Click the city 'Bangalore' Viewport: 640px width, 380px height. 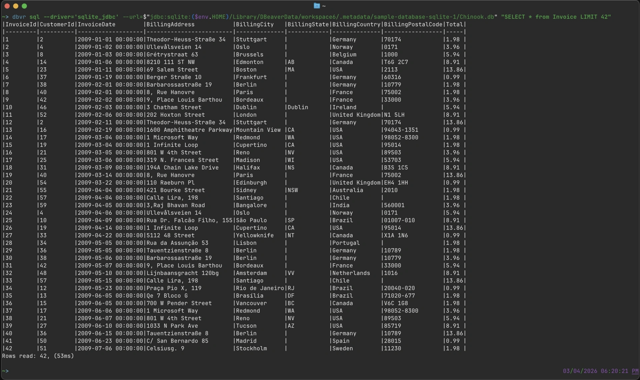point(251,206)
